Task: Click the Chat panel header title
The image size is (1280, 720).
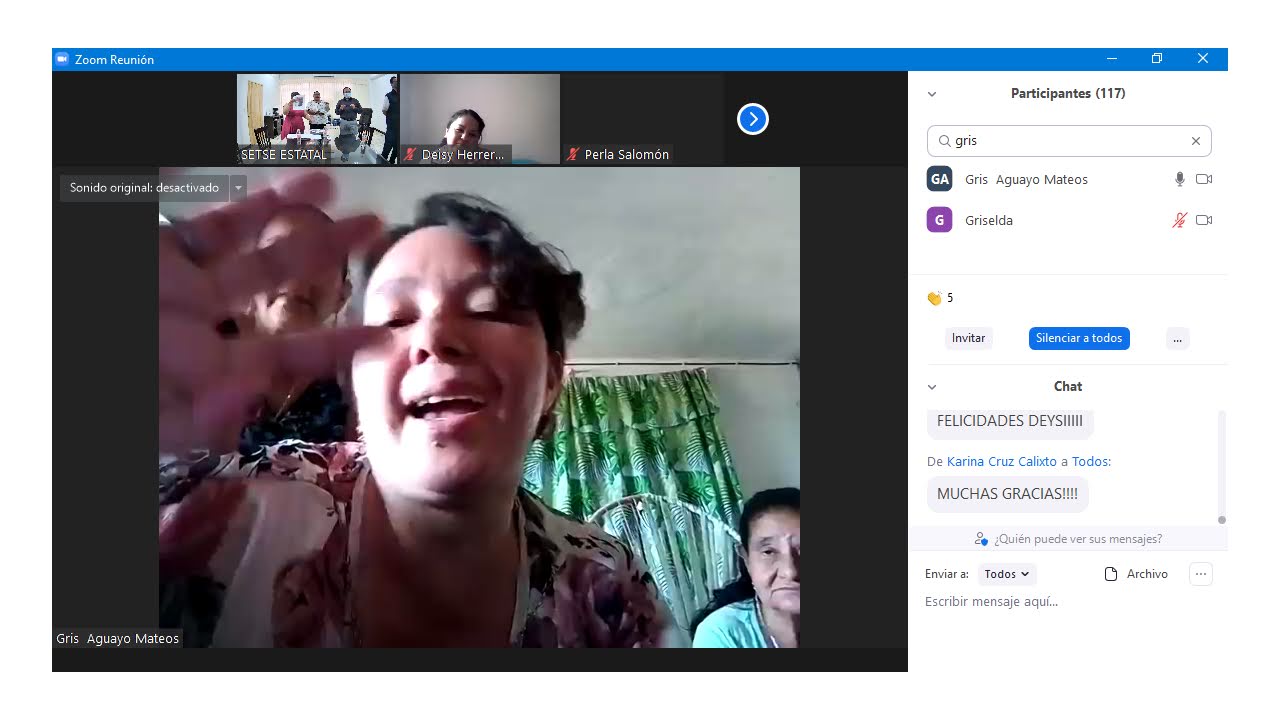Action: tap(1068, 387)
